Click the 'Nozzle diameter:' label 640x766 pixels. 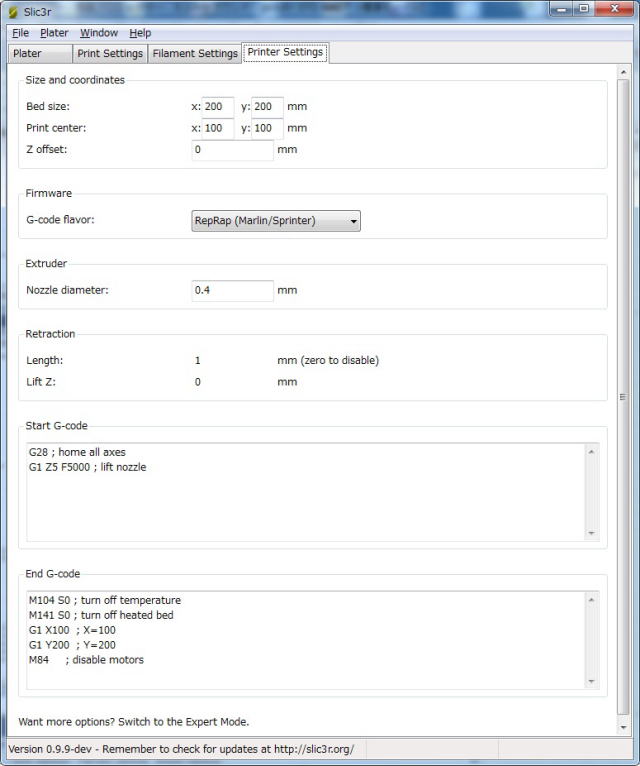(67, 290)
